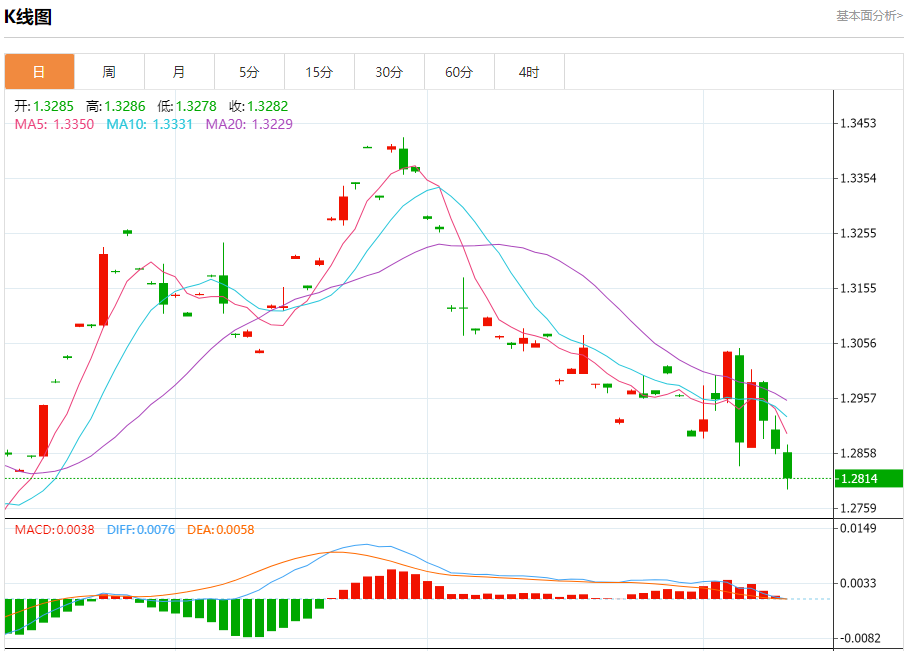Click the green 1.2814 current price tag

click(x=869, y=479)
